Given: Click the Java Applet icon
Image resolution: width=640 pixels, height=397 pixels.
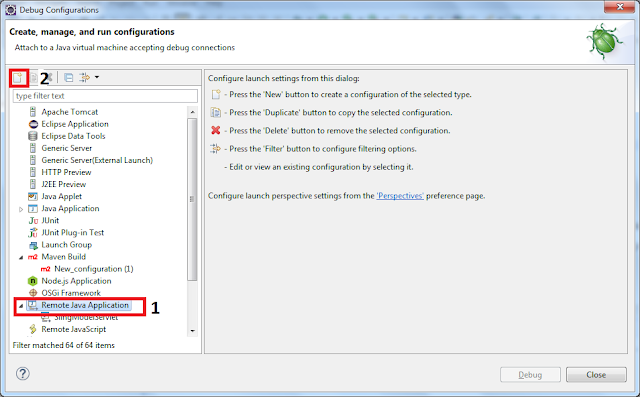Looking at the screenshot, I should tap(33, 196).
